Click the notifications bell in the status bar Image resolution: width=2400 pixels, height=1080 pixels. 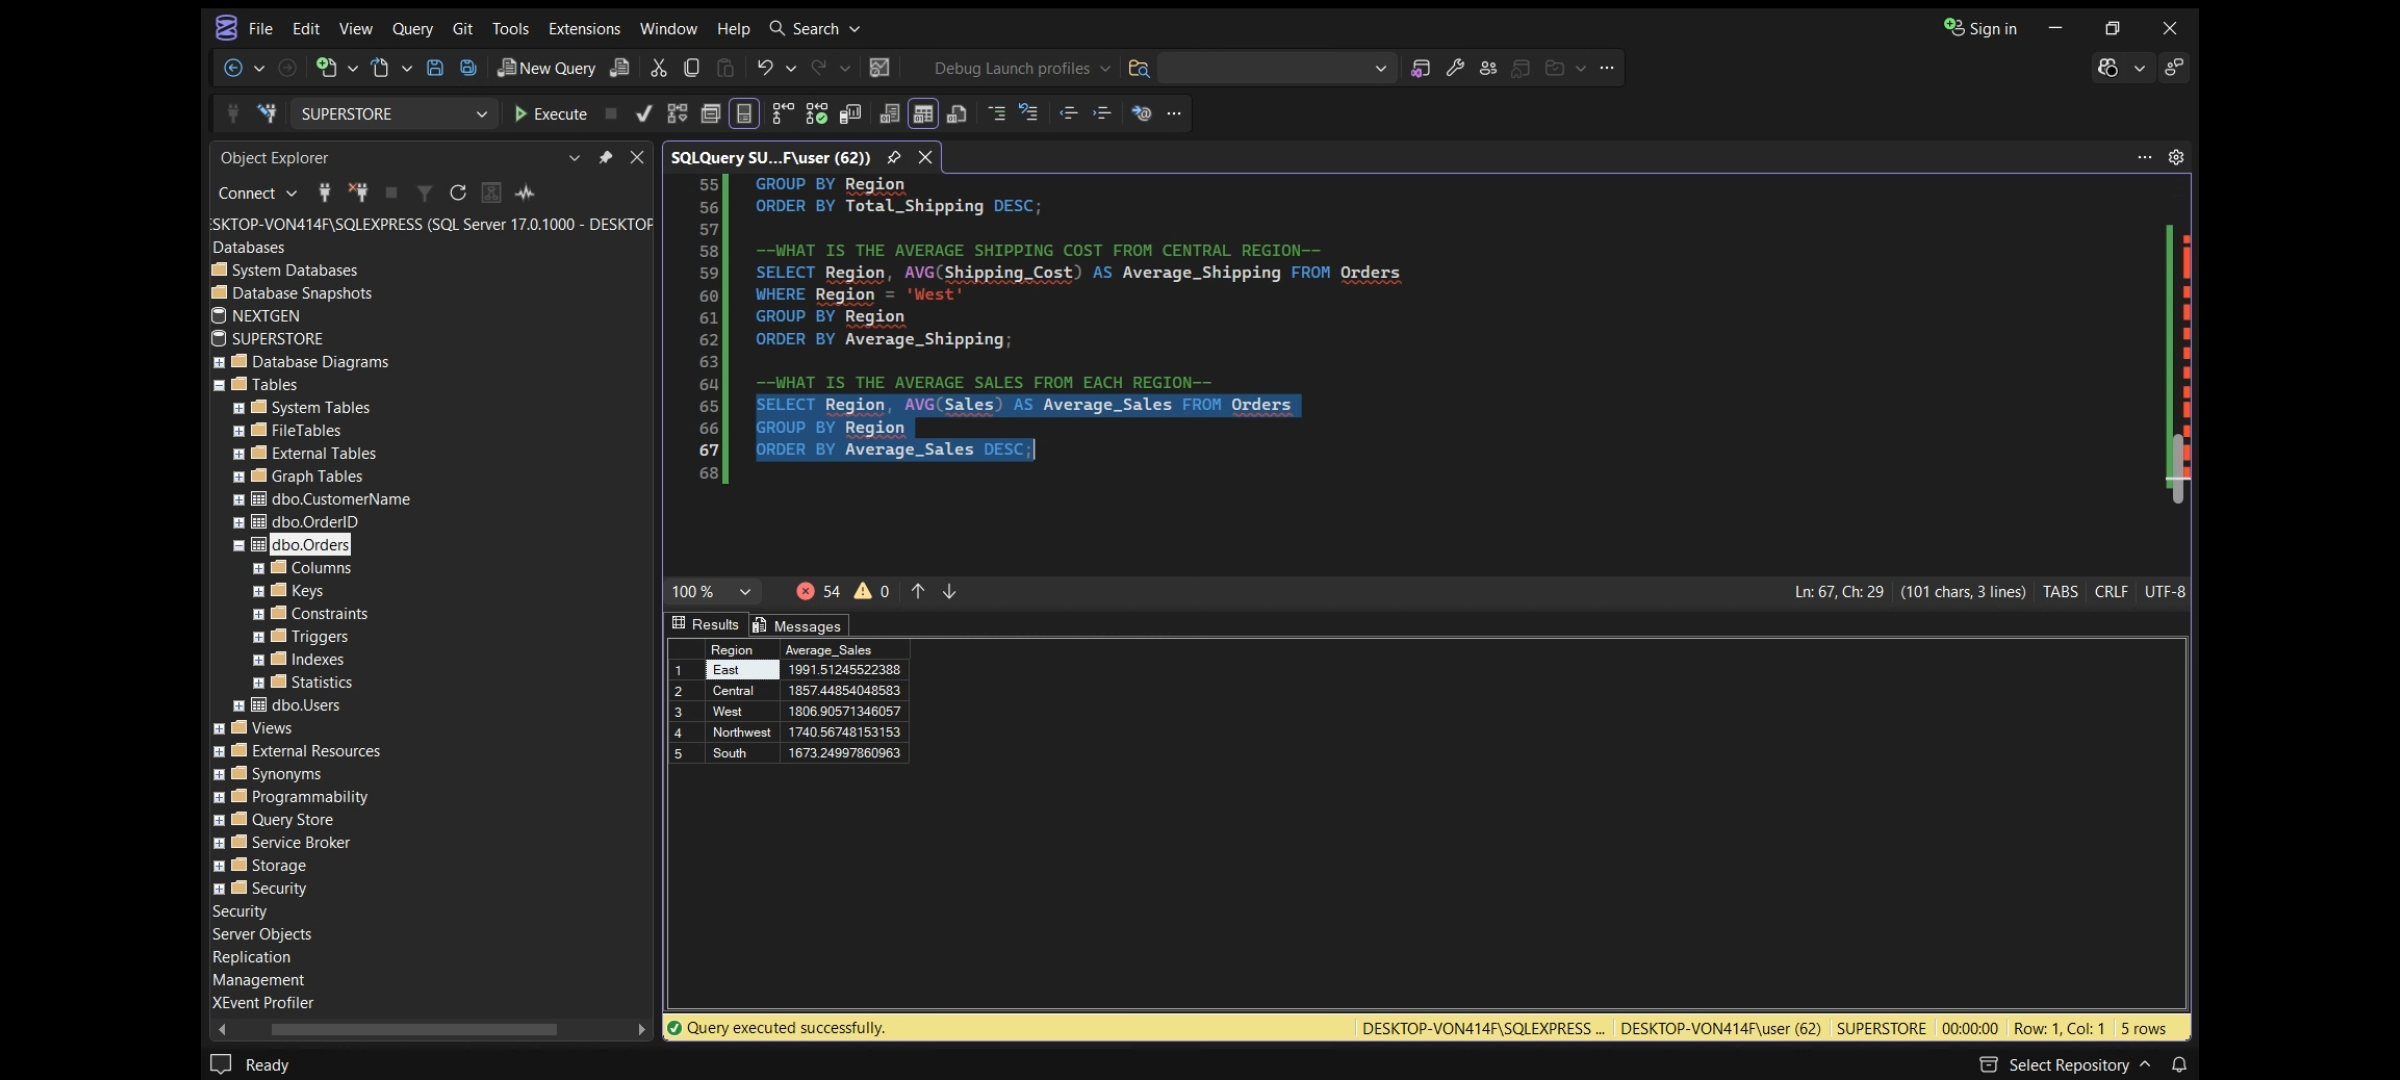point(2179,1065)
